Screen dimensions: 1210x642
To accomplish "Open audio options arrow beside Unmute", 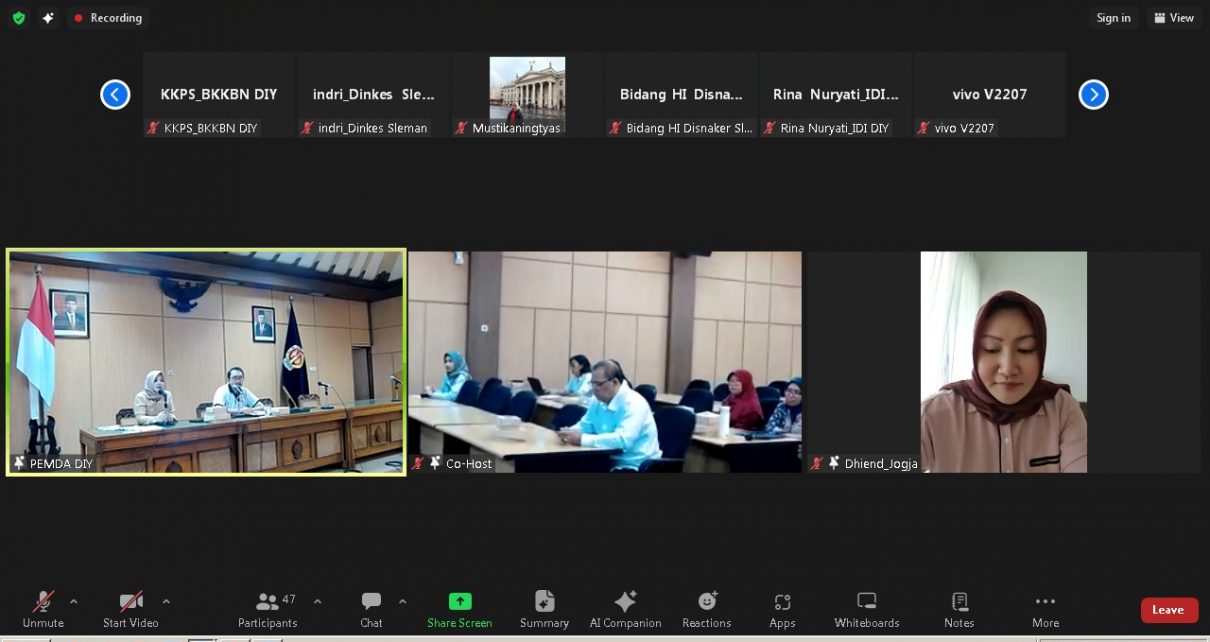I will click(x=73, y=601).
